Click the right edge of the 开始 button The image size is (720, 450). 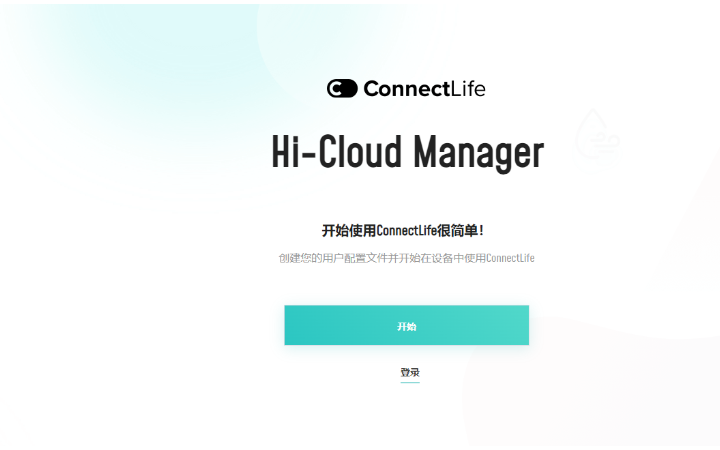(526, 325)
